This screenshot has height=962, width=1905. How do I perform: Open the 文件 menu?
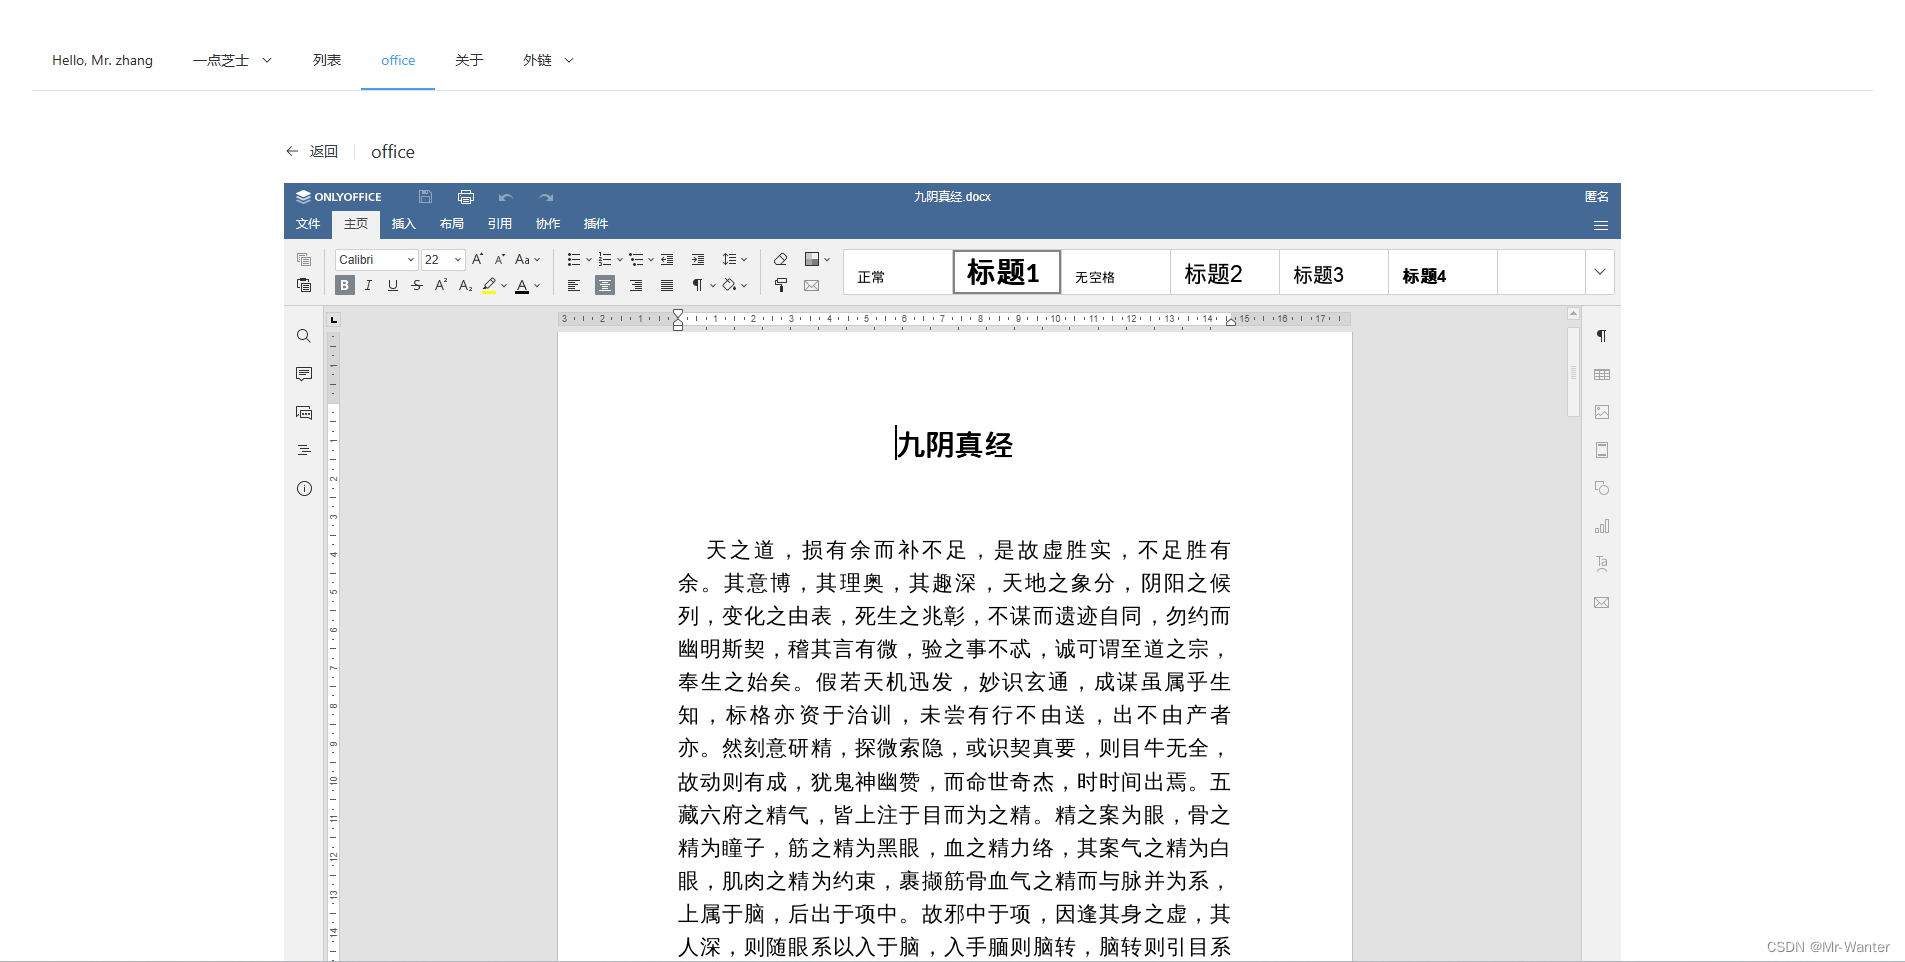click(x=307, y=224)
